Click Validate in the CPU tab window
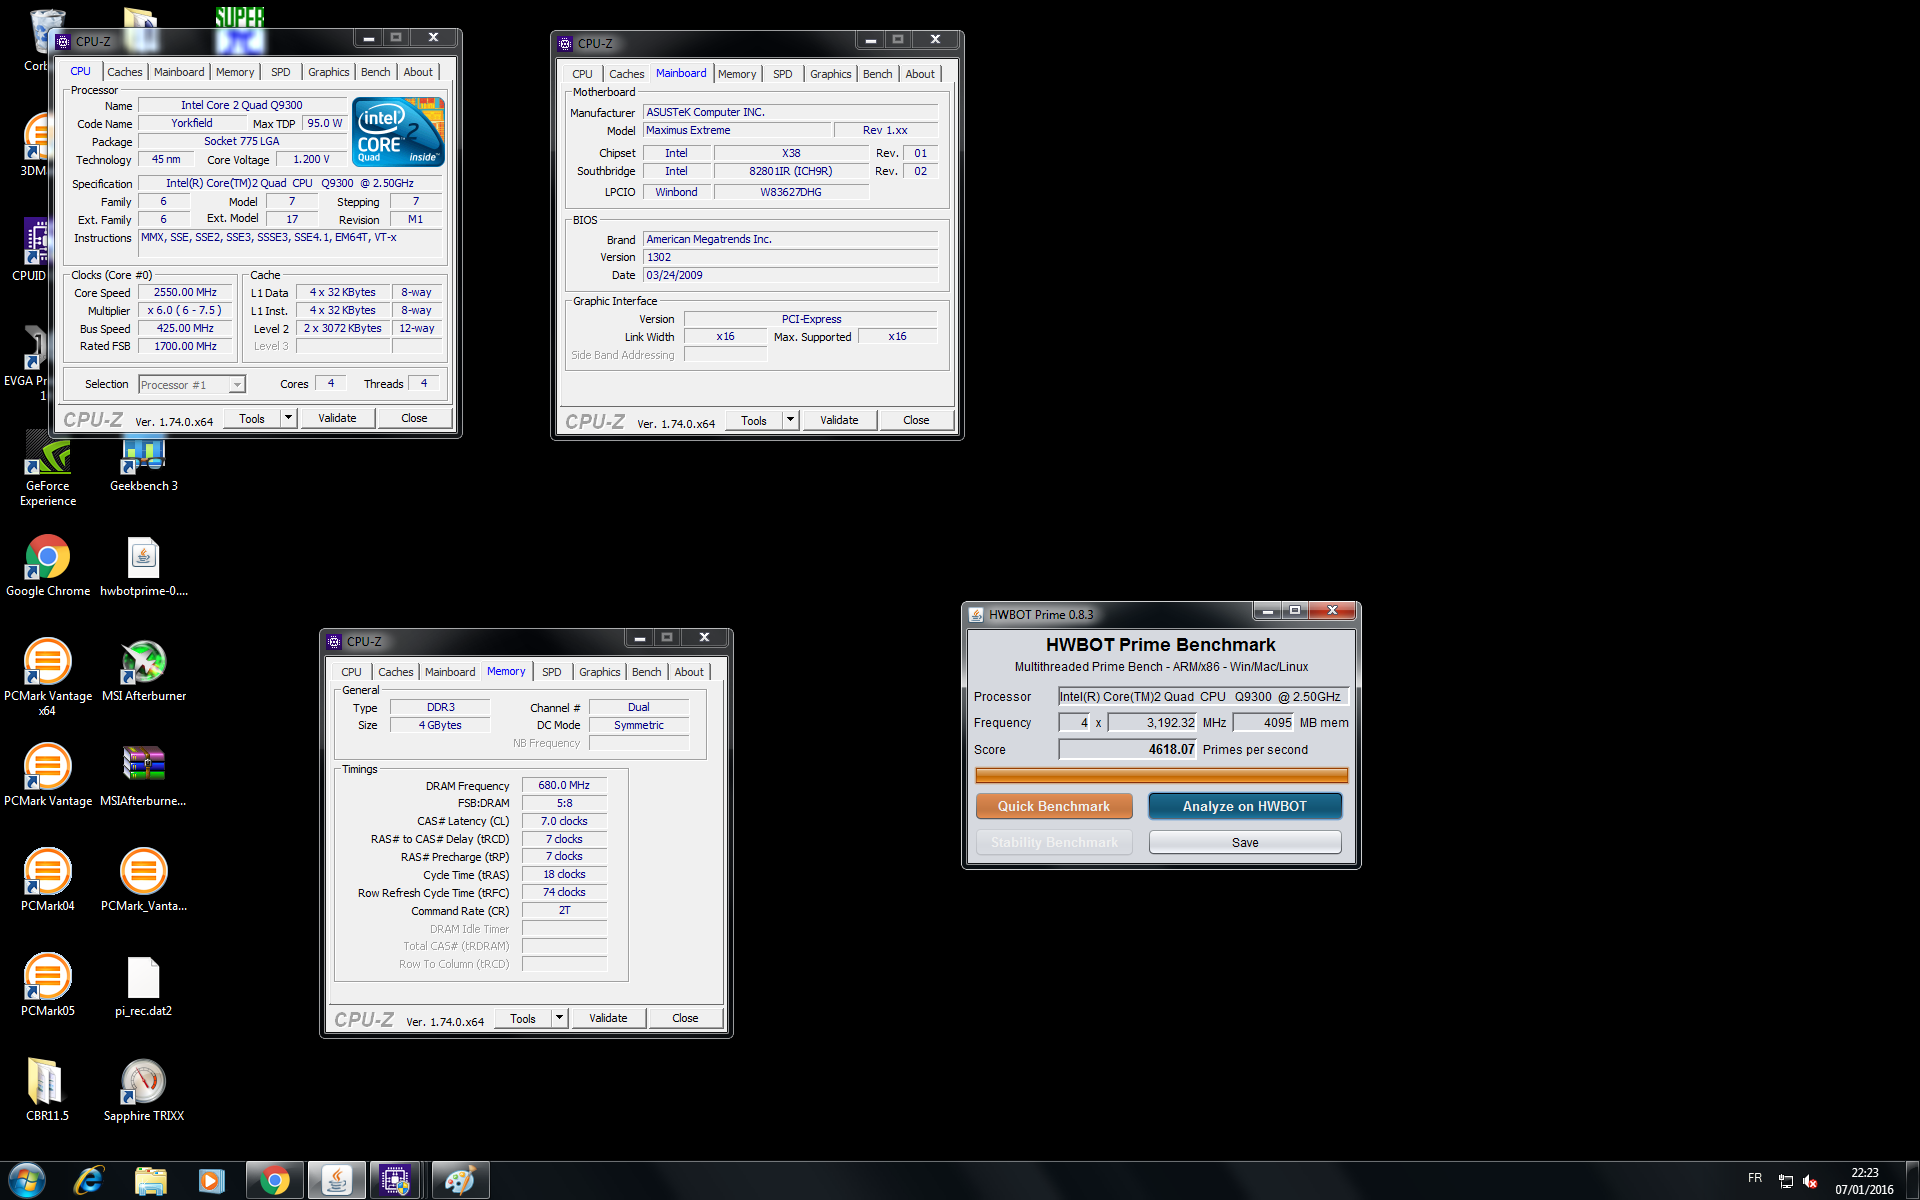 pos(337,418)
